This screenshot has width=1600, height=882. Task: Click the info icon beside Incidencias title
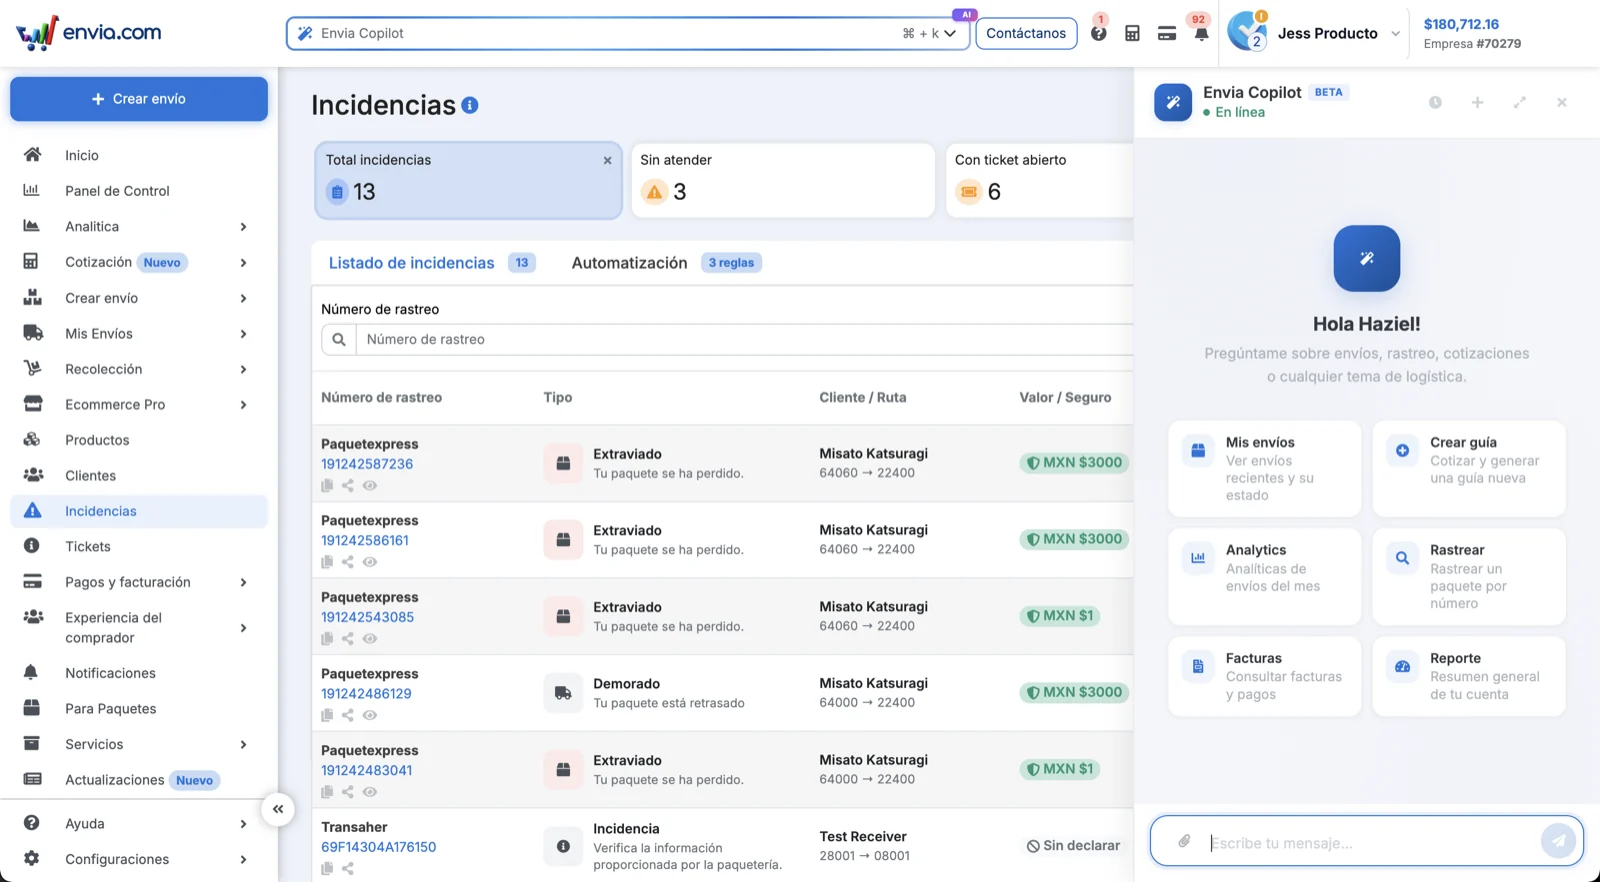tap(470, 105)
